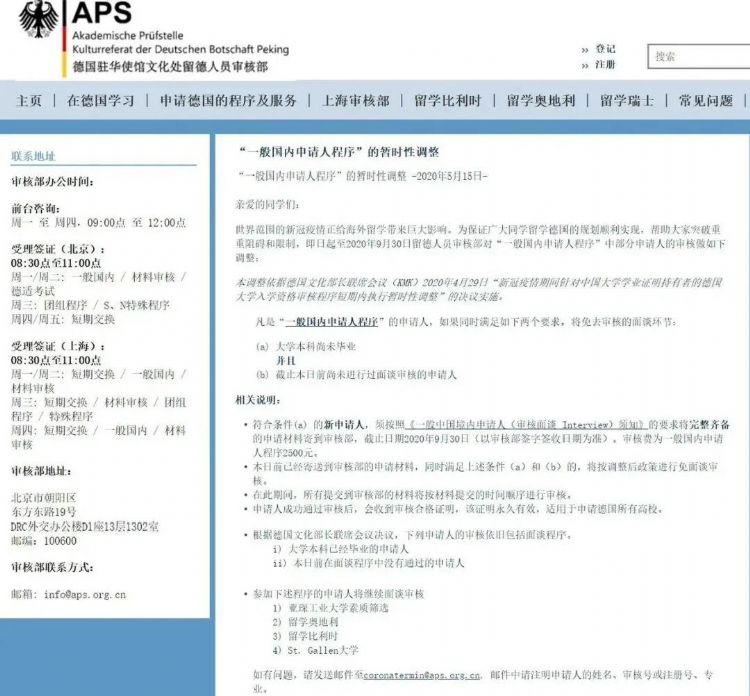Open 常见问题 FAQ menu item
Screen dimensions: 750x696
pyautogui.click(x=705, y=101)
